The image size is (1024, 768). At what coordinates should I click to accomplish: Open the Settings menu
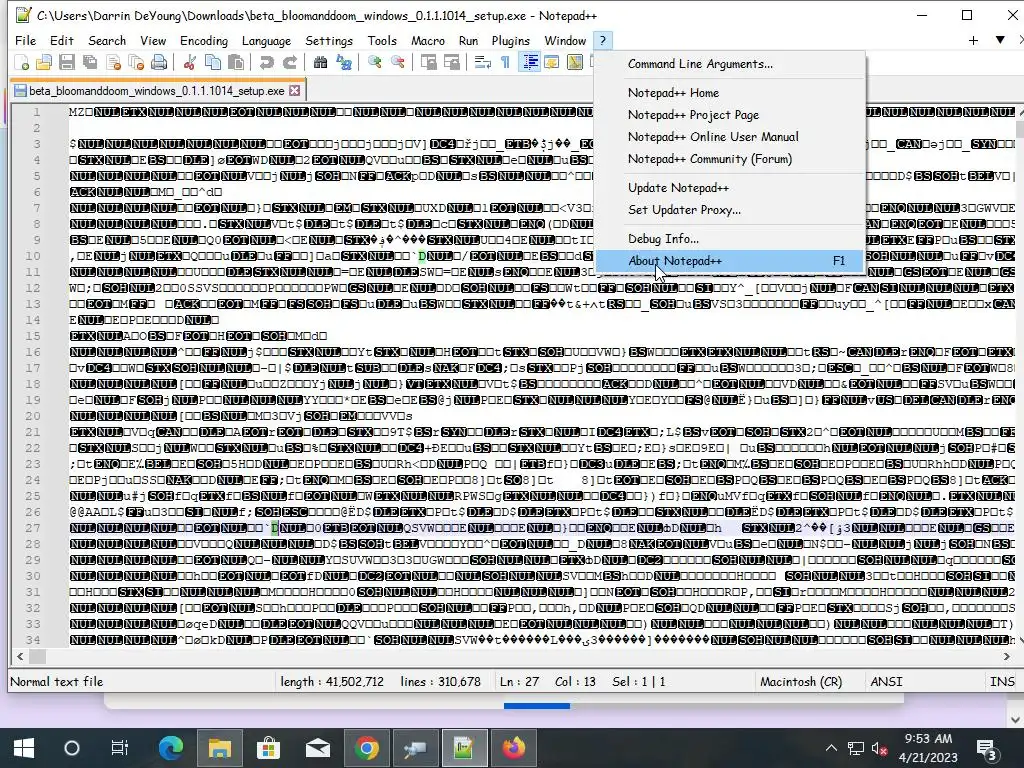pos(328,40)
